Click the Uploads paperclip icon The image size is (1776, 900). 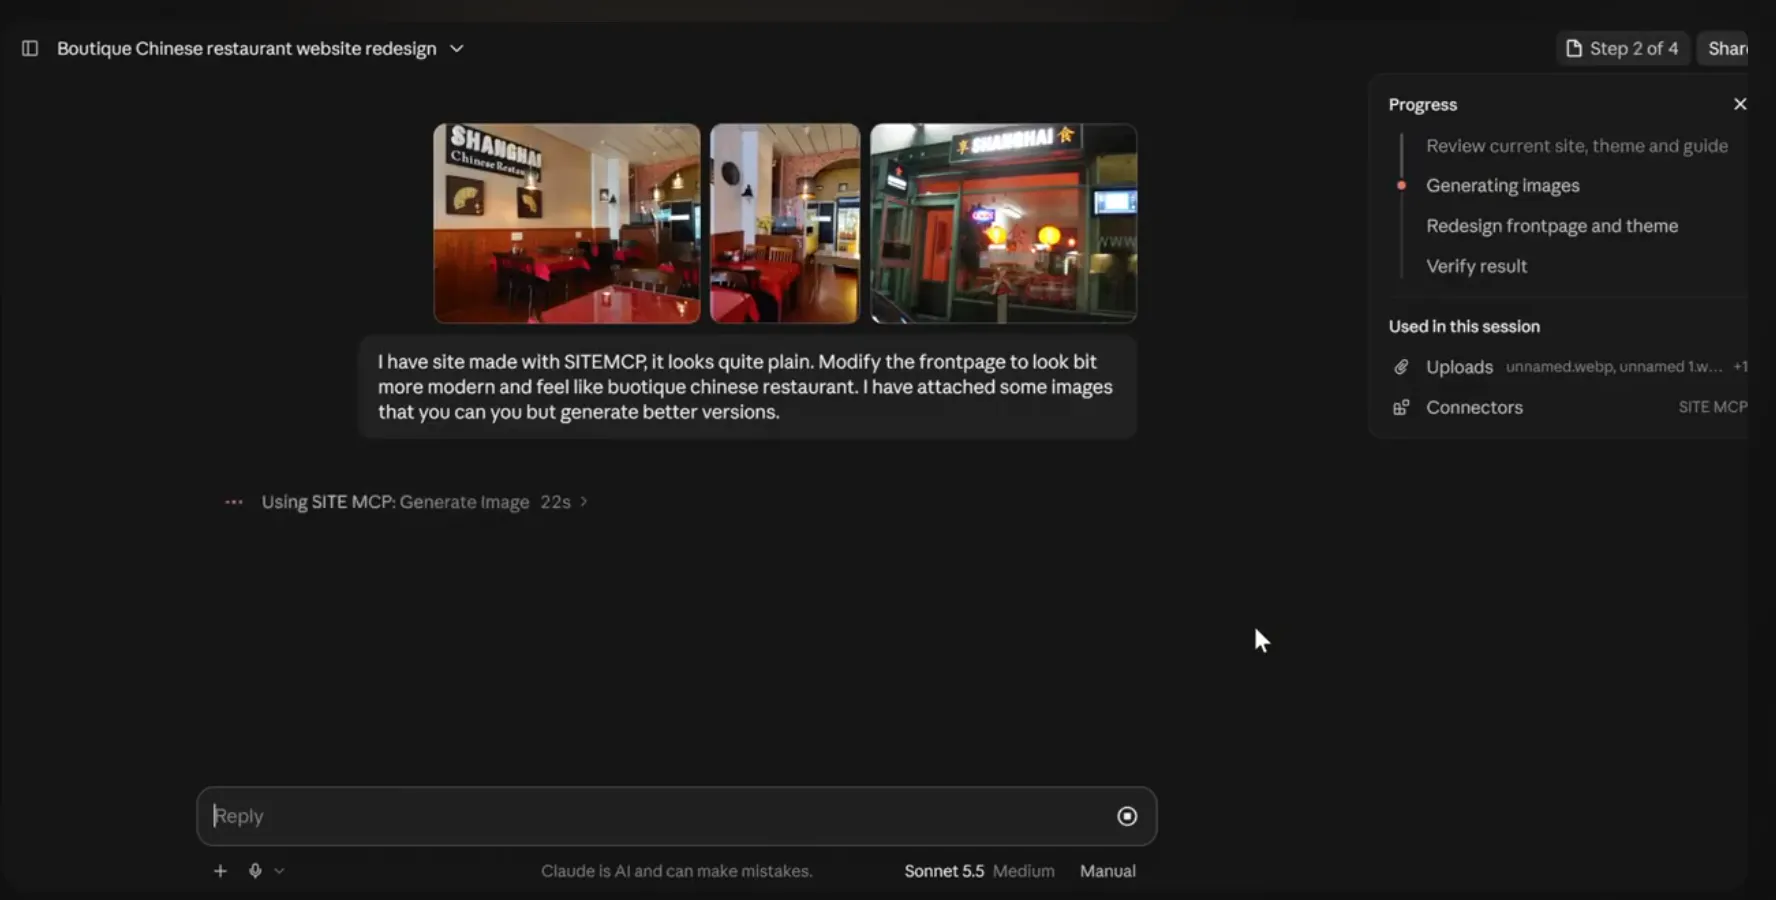[1401, 367]
